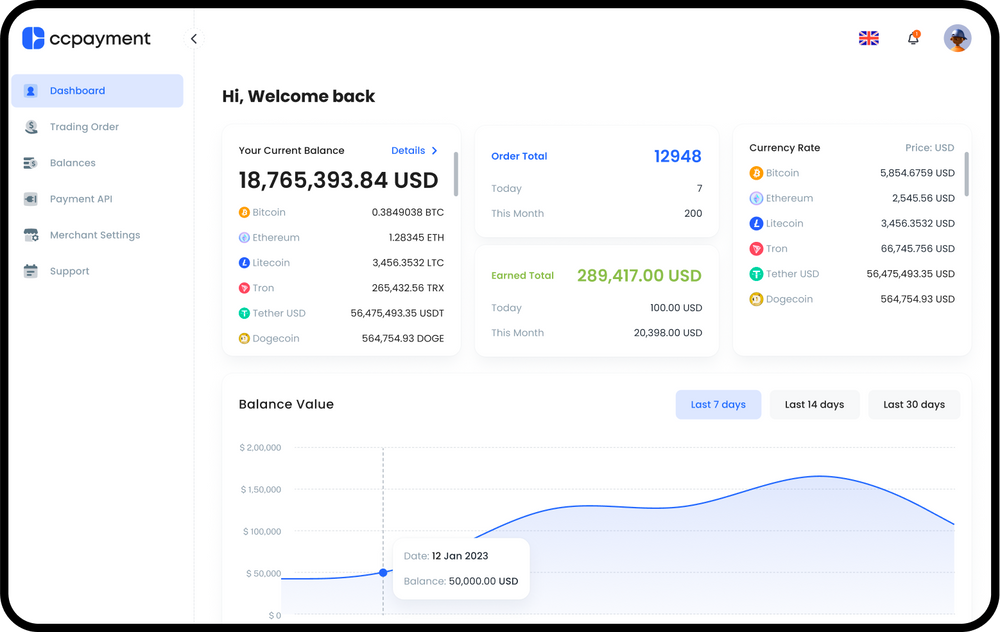Change language via the UK flag icon
The height and width of the screenshot is (632, 1000).
tap(869, 38)
